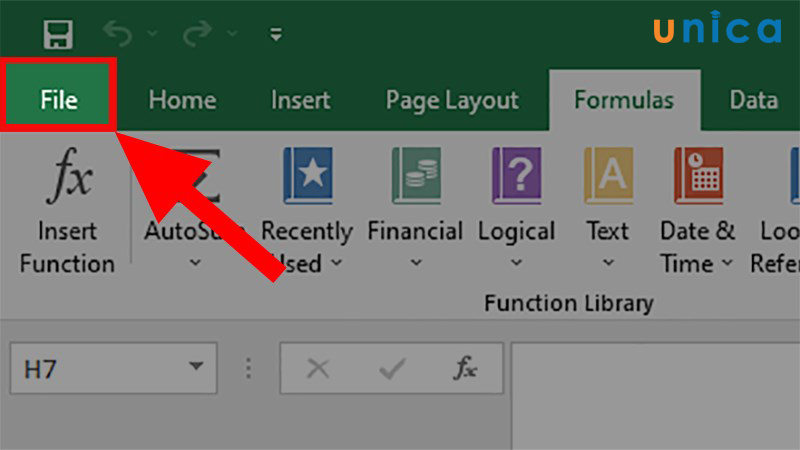The height and width of the screenshot is (450, 800).
Task: Click the formula bar fx icon
Action: 465,368
